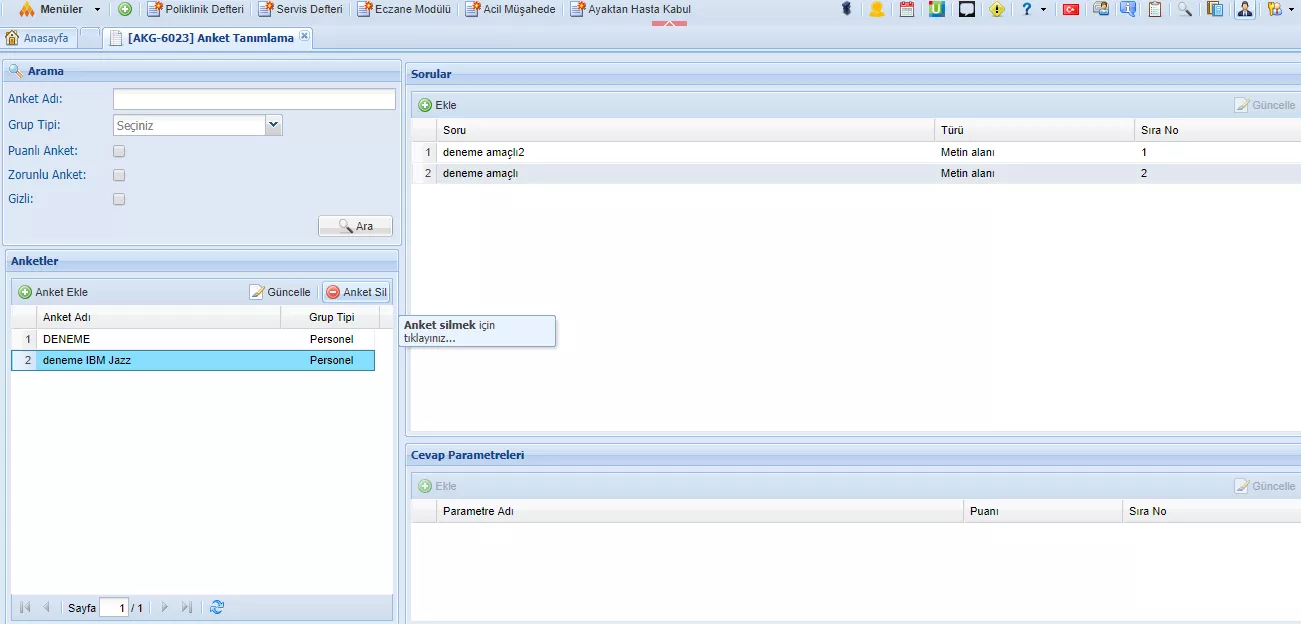The width and height of the screenshot is (1301, 624).
Task: Open the yellow person icon in top toolbar
Action: (x=877, y=9)
